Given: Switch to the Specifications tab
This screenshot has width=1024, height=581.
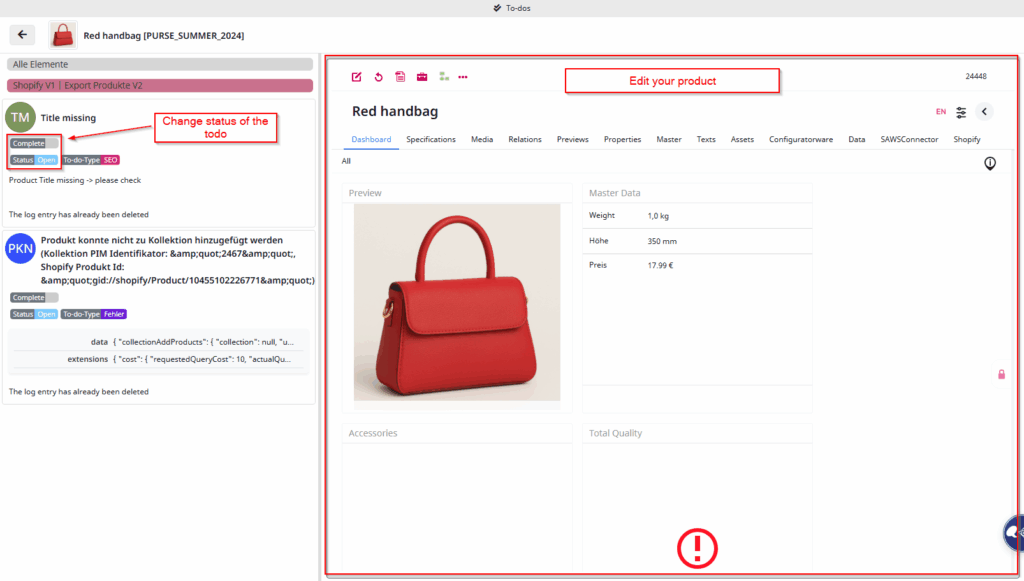Looking at the screenshot, I should click(430, 140).
